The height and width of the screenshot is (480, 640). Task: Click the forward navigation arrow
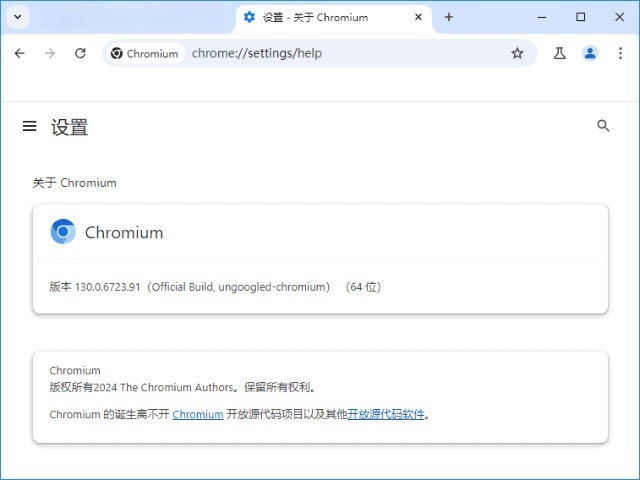[50, 53]
